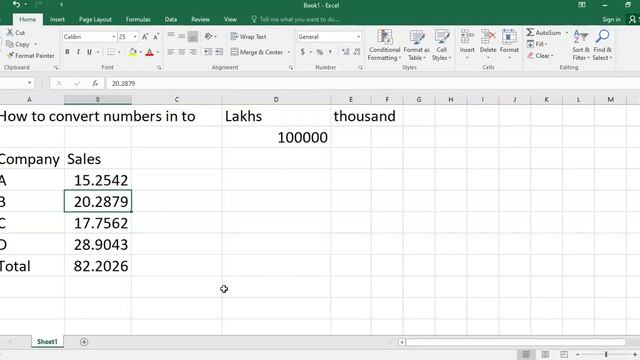Switch to the Page Layout tab
Viewport: 640px width, 360px height.
[x=95, y=19]
